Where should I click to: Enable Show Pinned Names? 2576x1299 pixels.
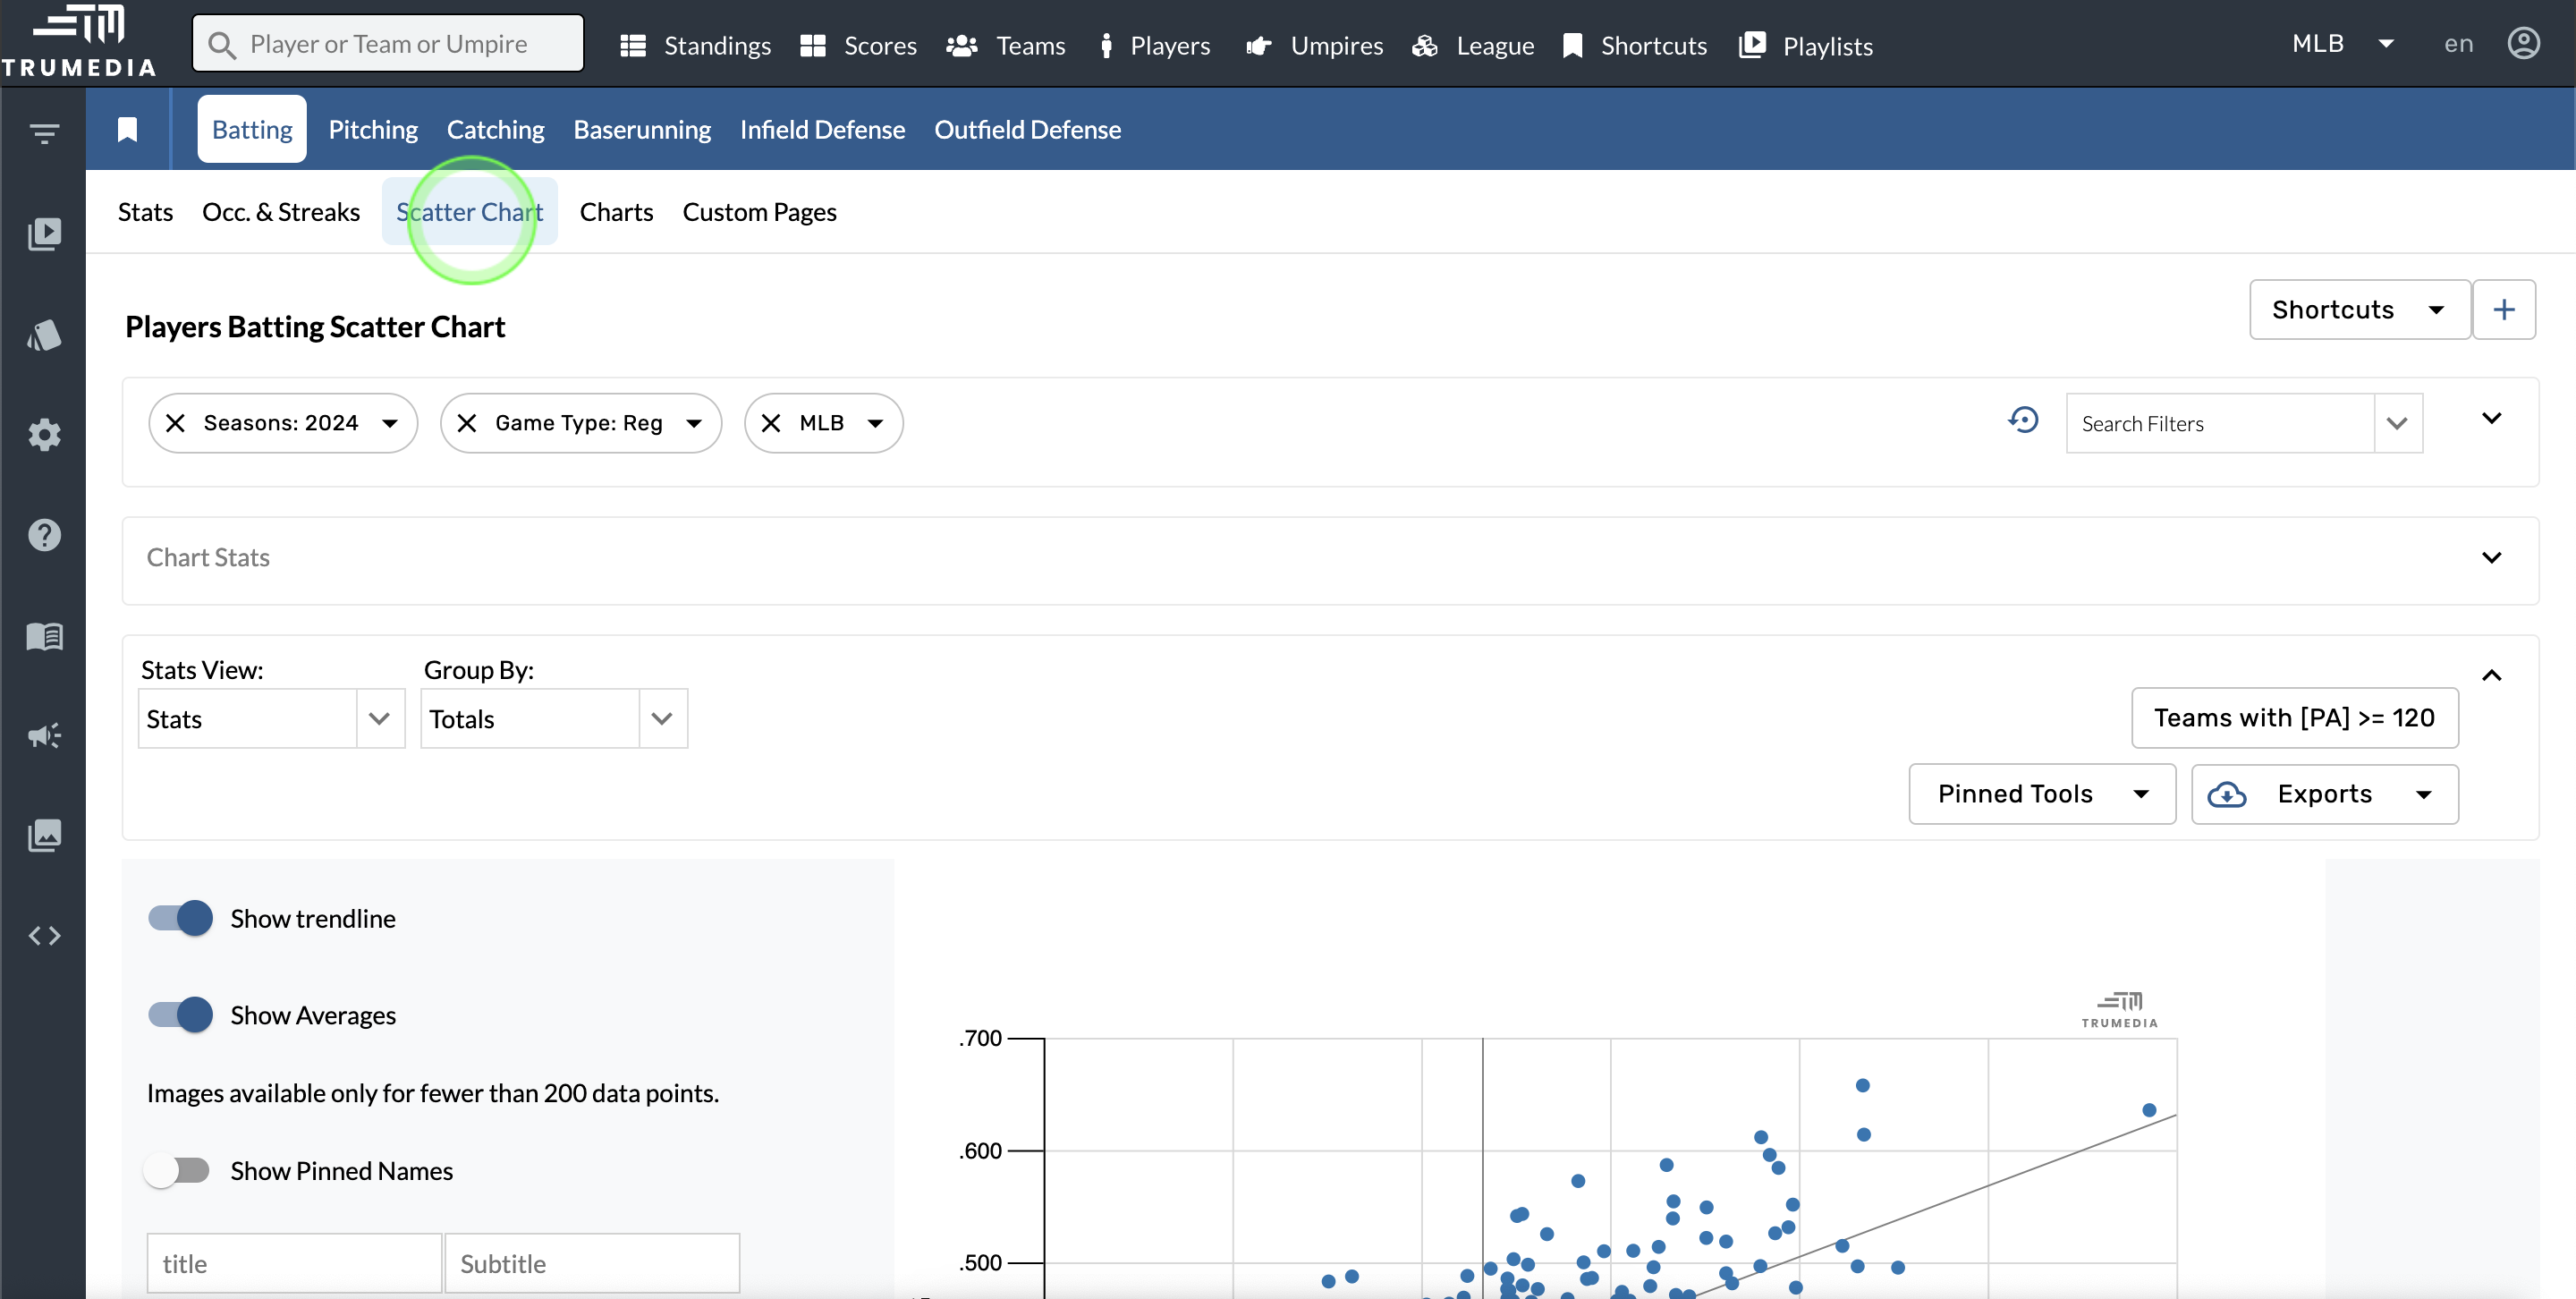[179, 1170]
